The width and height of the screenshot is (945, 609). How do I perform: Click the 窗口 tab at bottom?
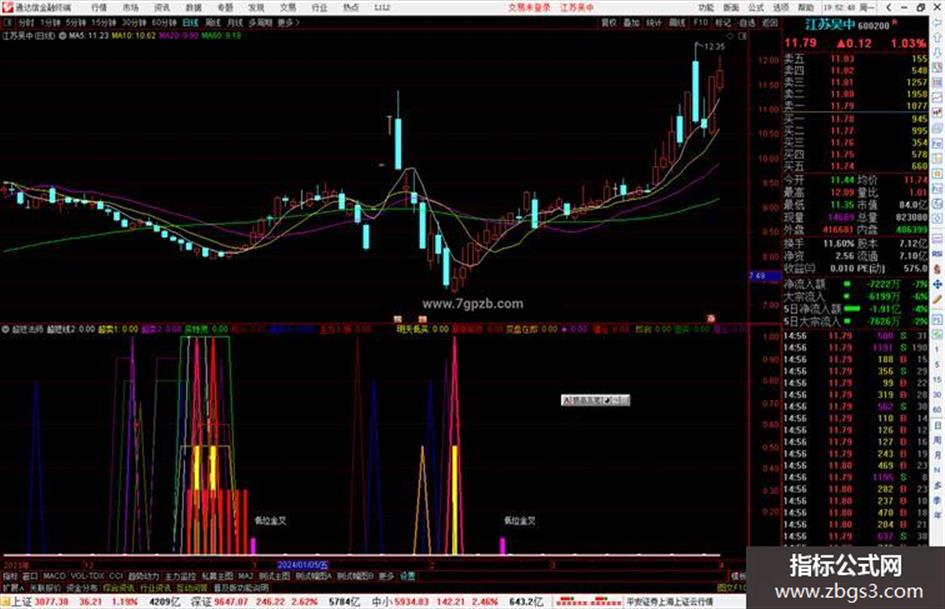click(x=30, y=576)
